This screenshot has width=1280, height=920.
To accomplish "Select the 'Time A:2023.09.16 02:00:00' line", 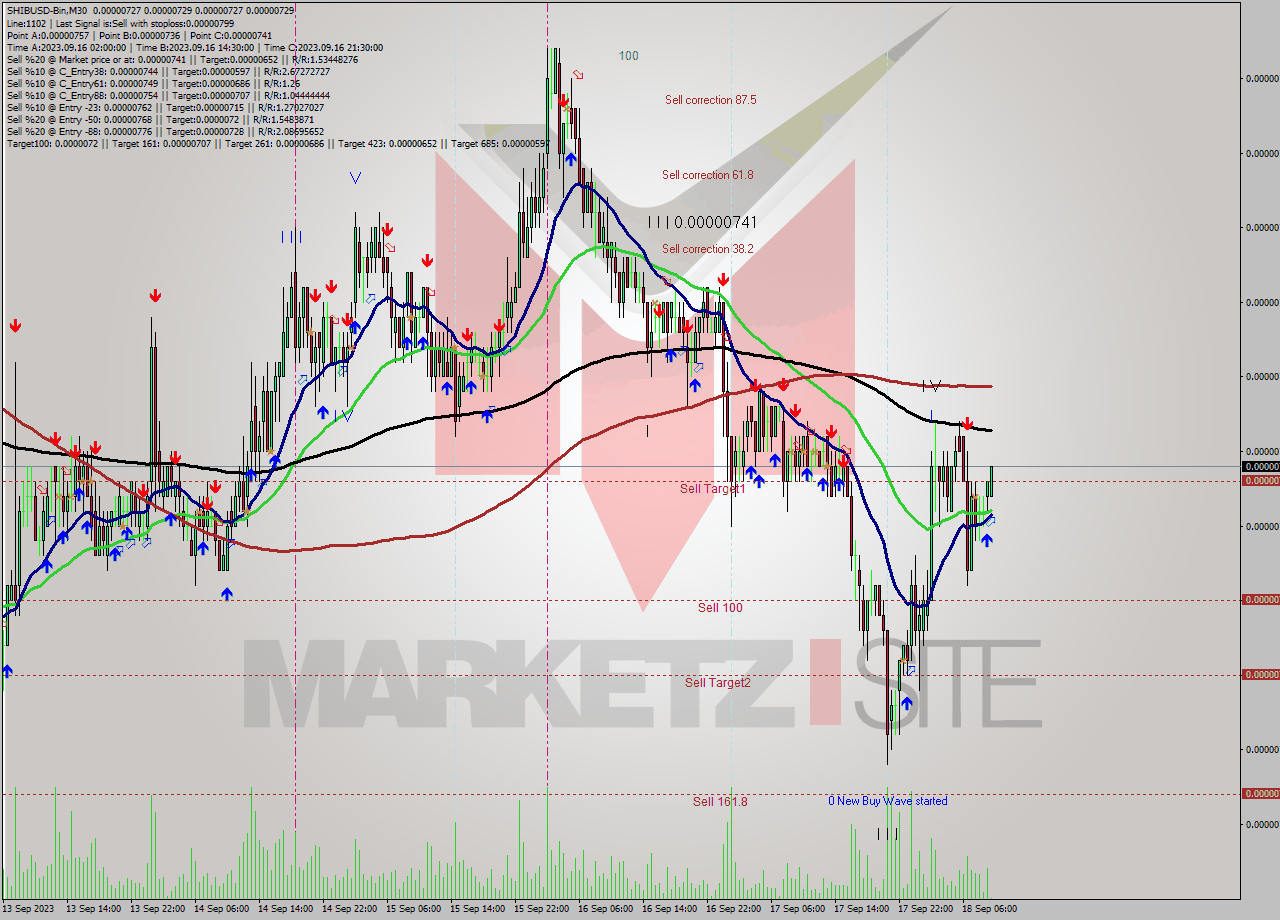I will (x=194, y=47).
